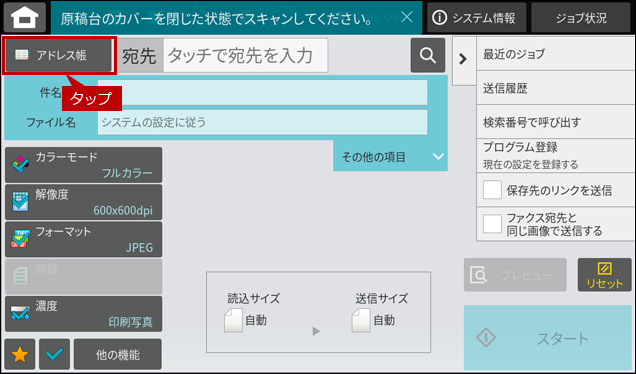
Task: Open システム情報 (System Information)
Action: [x=476, y=17]
